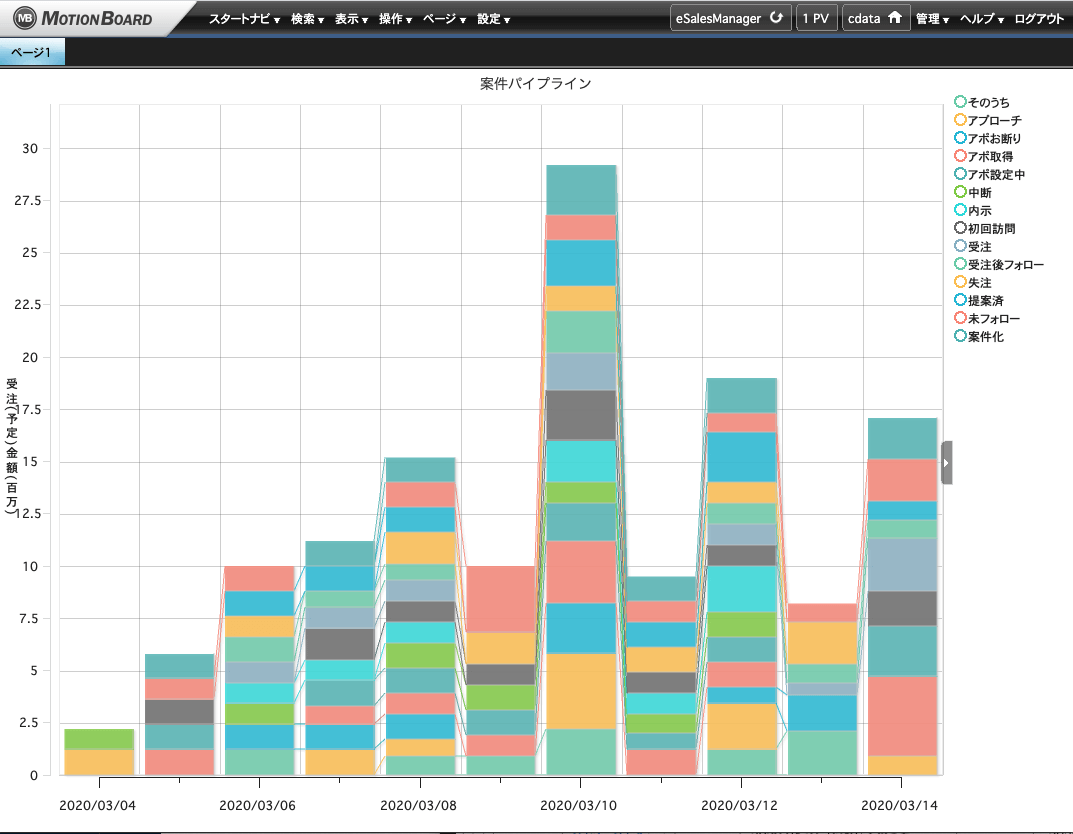The width and height of the screenshot is (1073, 834).
Task: Click the tallest bar for 2020/03/10
Action: click(581, 470)
